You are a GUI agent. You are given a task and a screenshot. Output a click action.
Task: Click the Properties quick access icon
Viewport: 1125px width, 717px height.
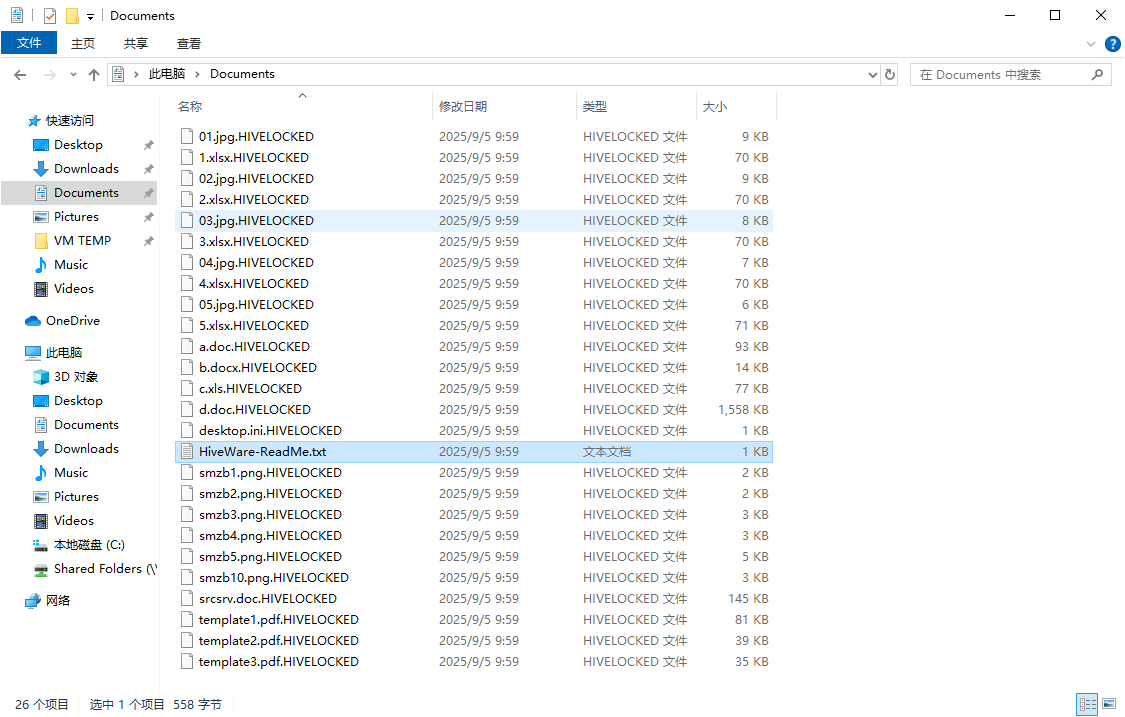[50, 16]
